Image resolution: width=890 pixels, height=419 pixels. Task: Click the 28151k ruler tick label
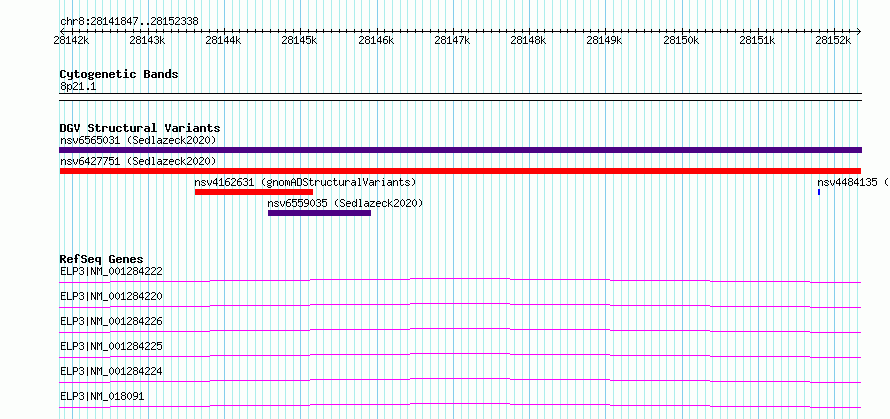(757, 40)
